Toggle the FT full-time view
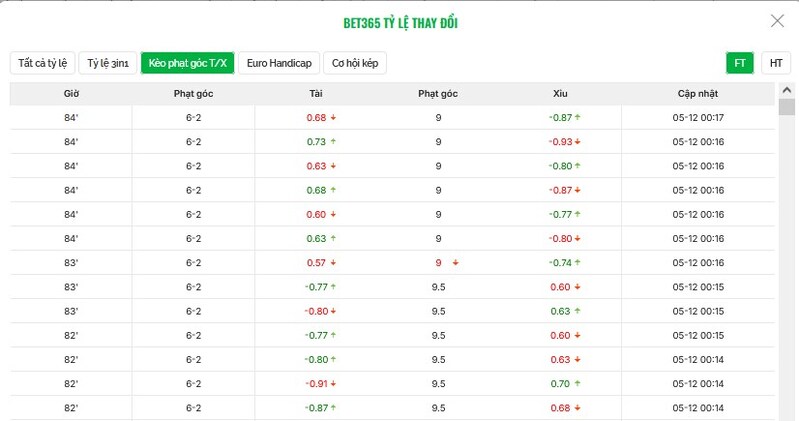 (x=740, y=62)
